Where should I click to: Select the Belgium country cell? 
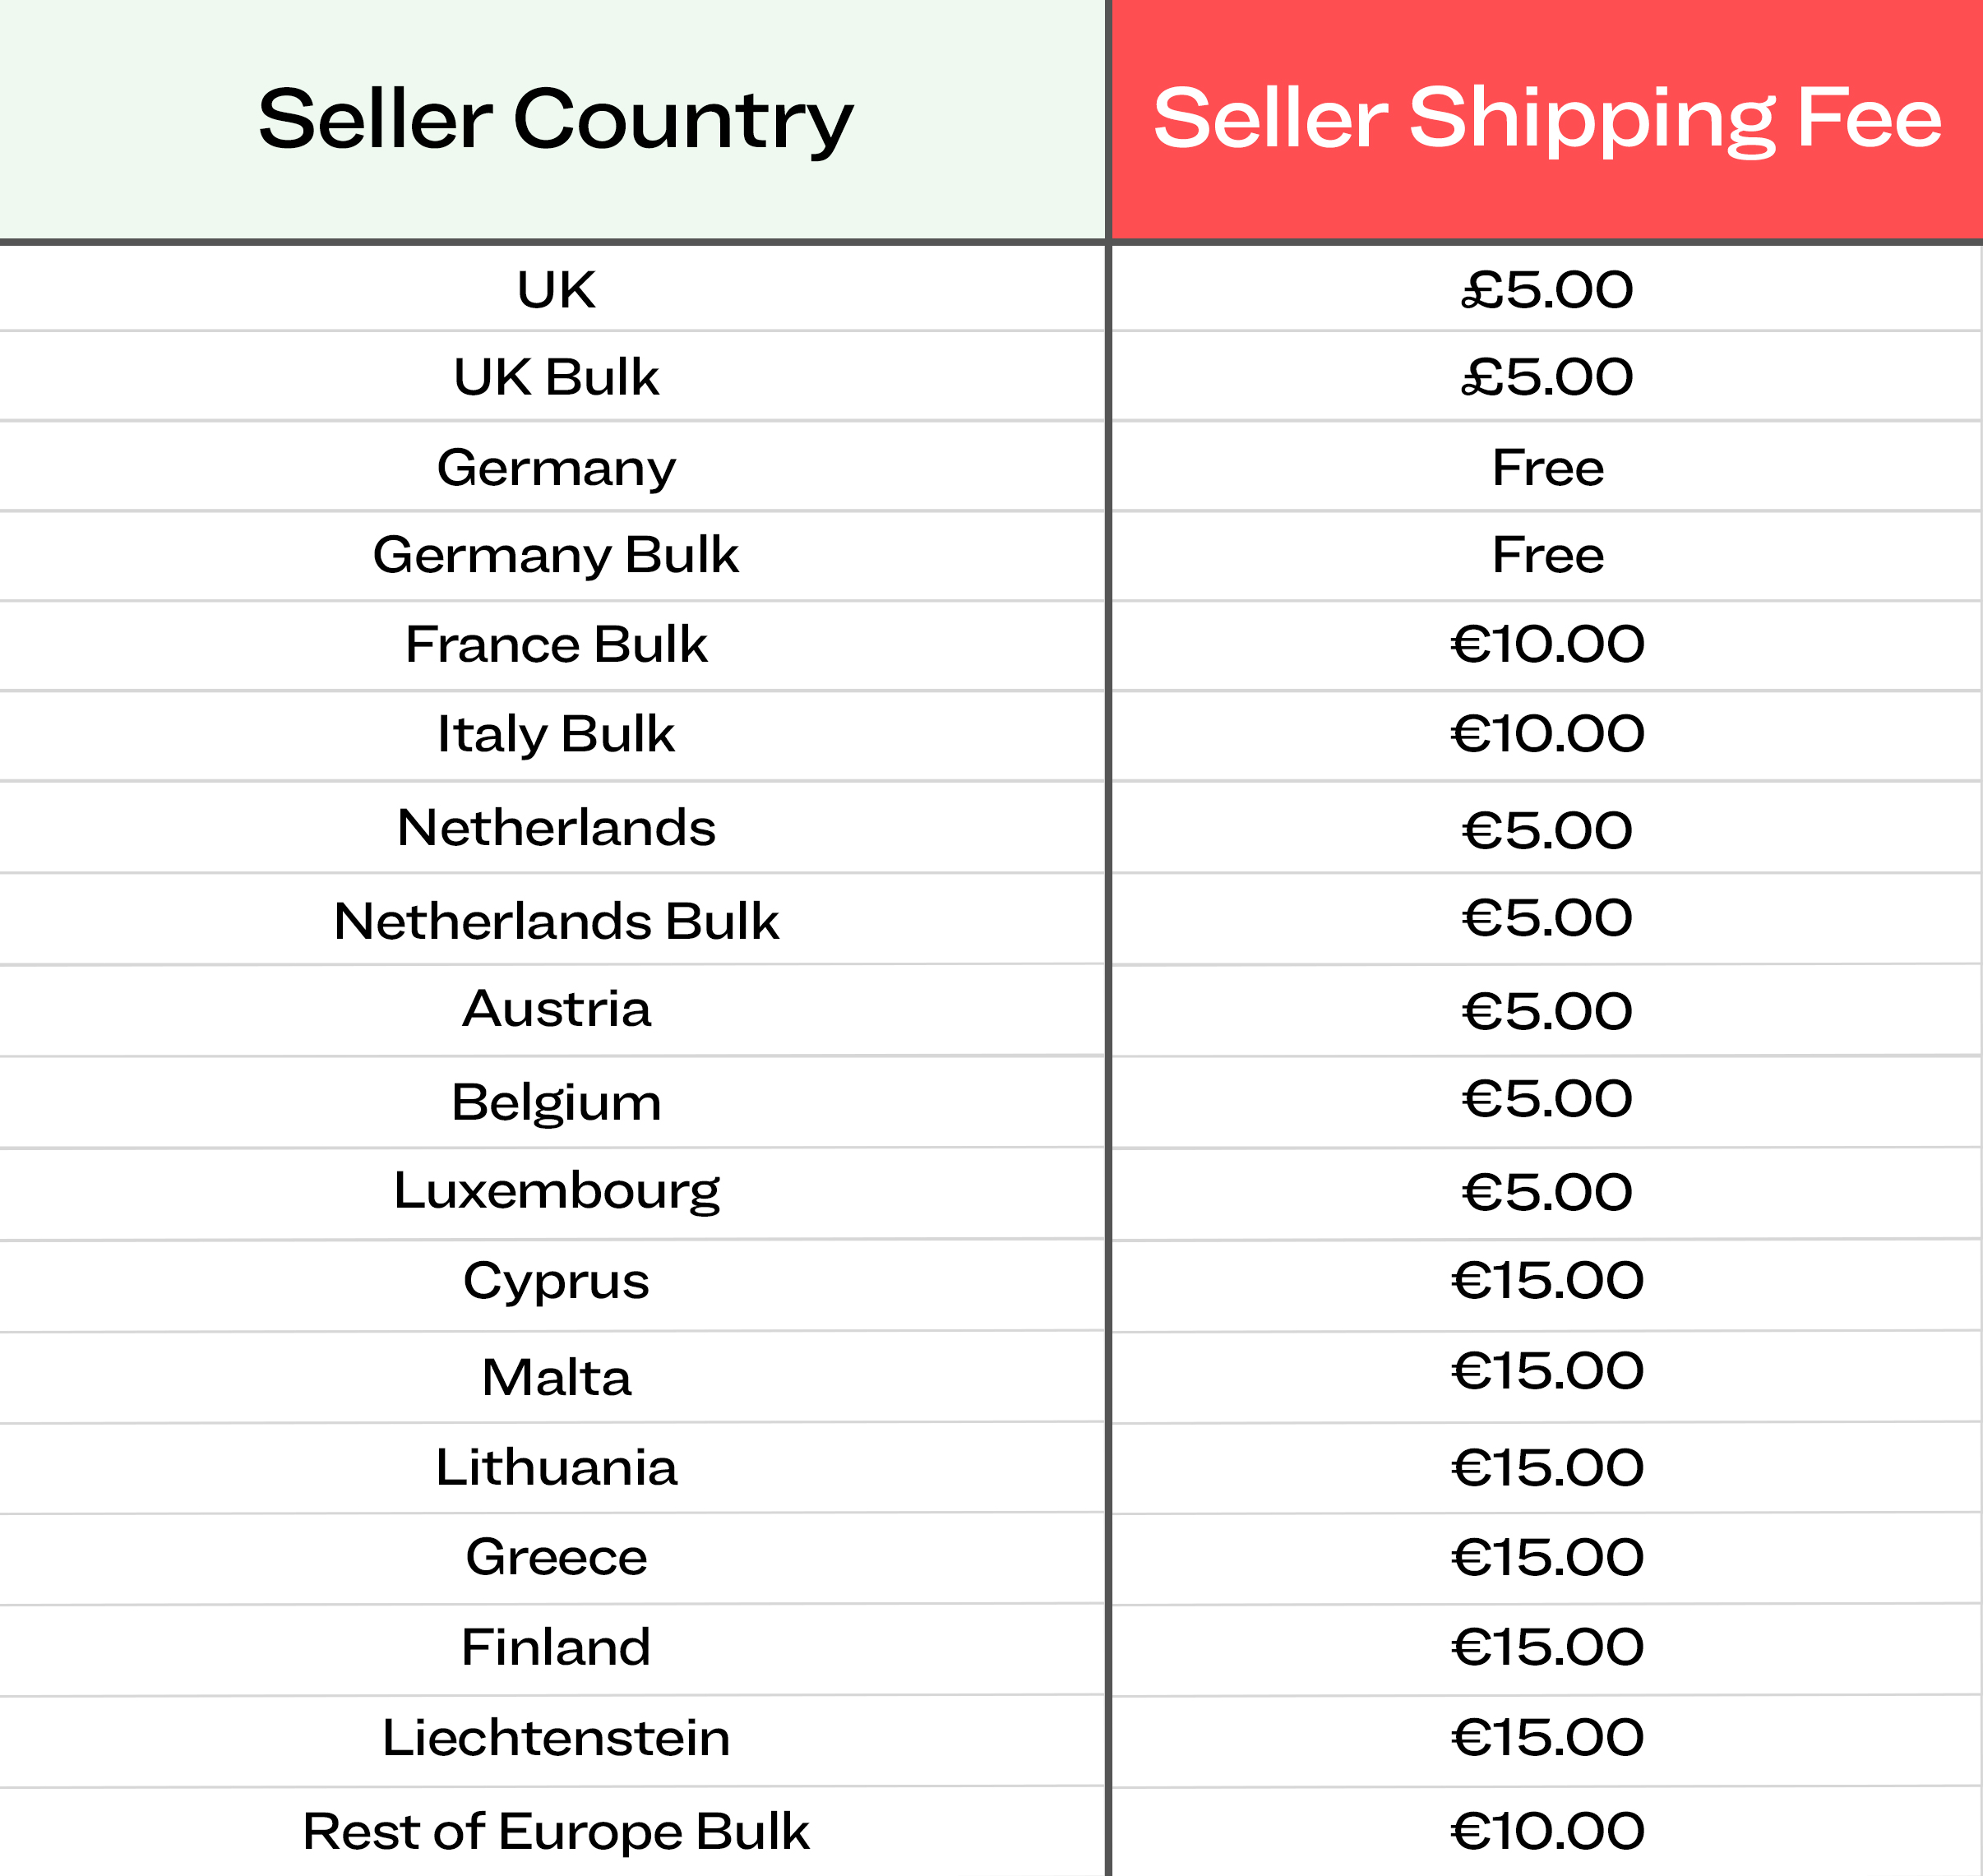(556, 1102)
